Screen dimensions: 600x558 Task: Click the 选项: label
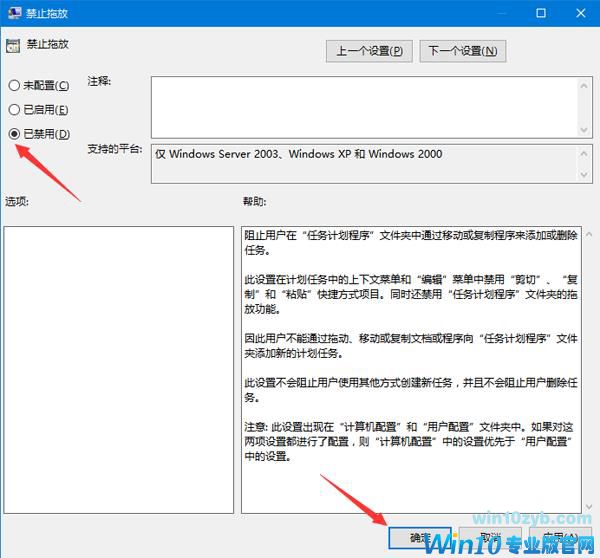coord(17,201)
